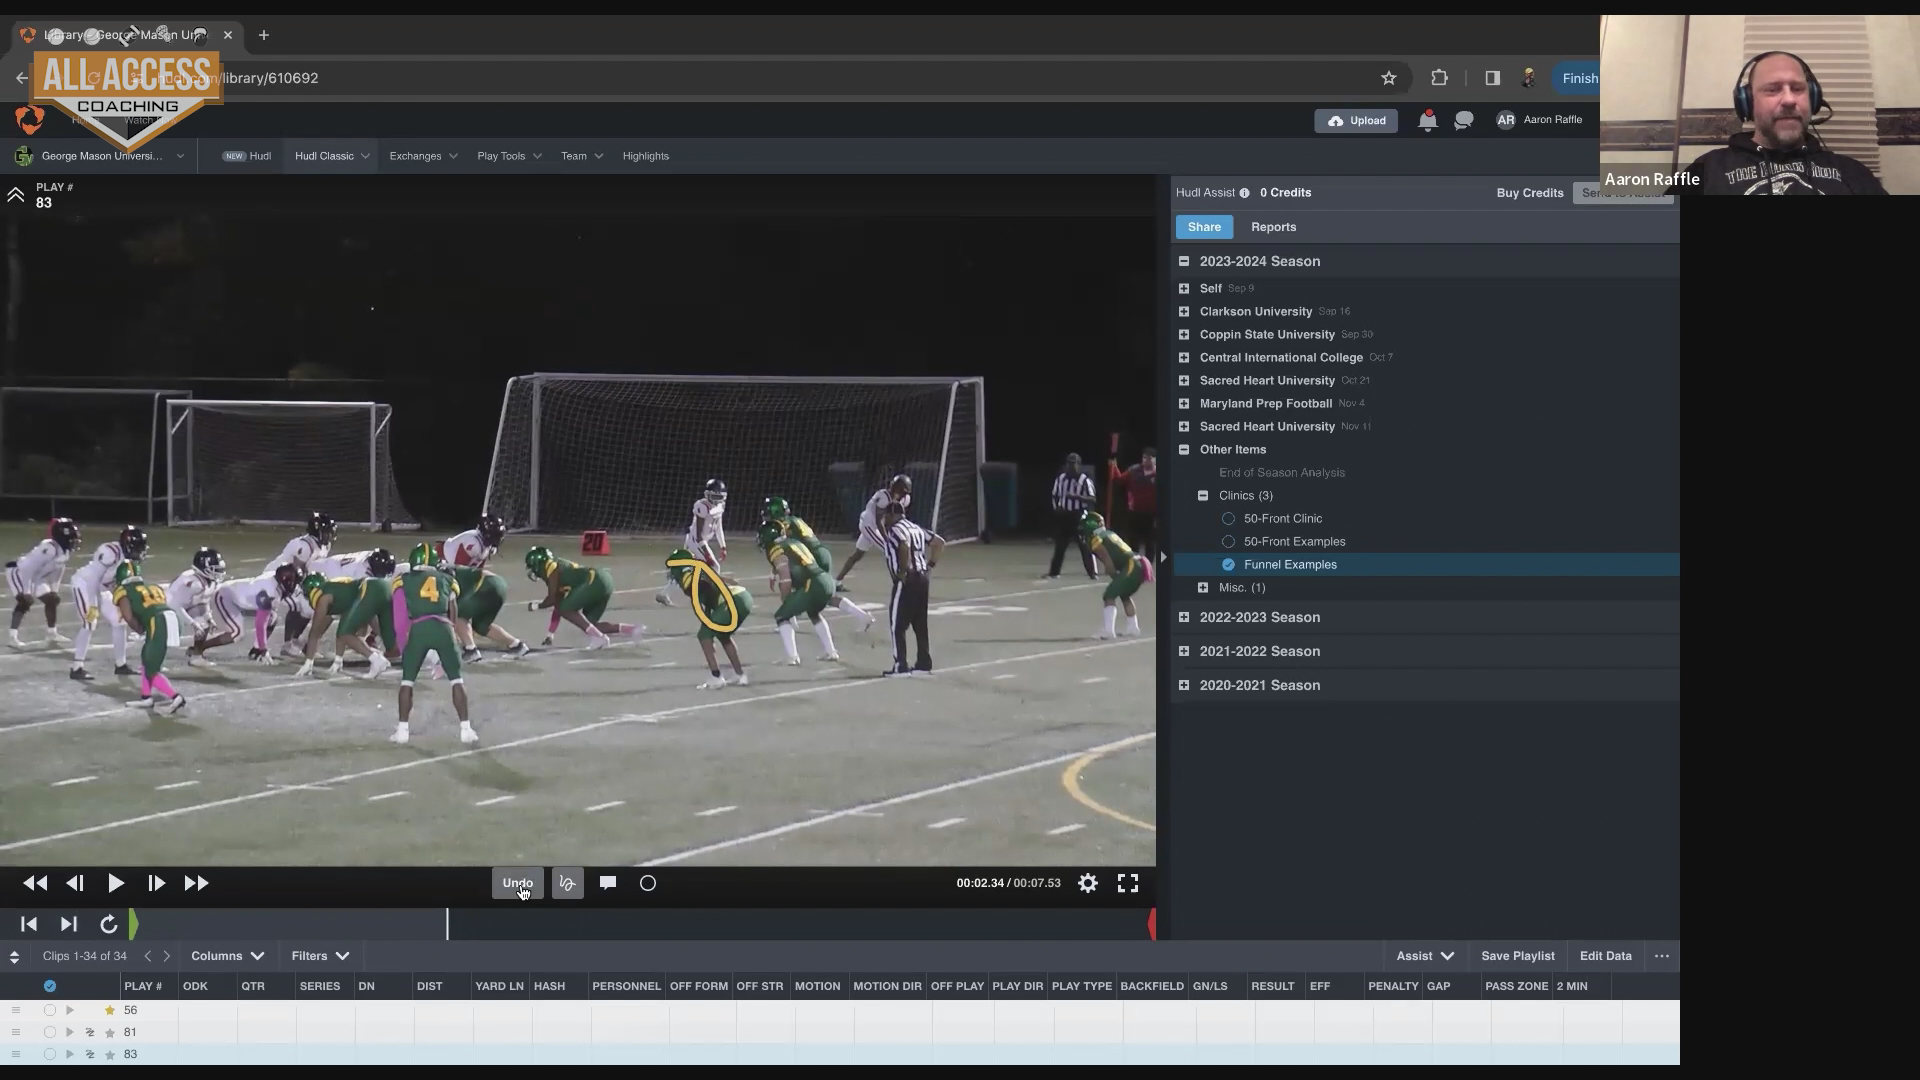Open the Filters dropdown
This screenshot has height=1080, width=1920.
[x=320, y=956]
